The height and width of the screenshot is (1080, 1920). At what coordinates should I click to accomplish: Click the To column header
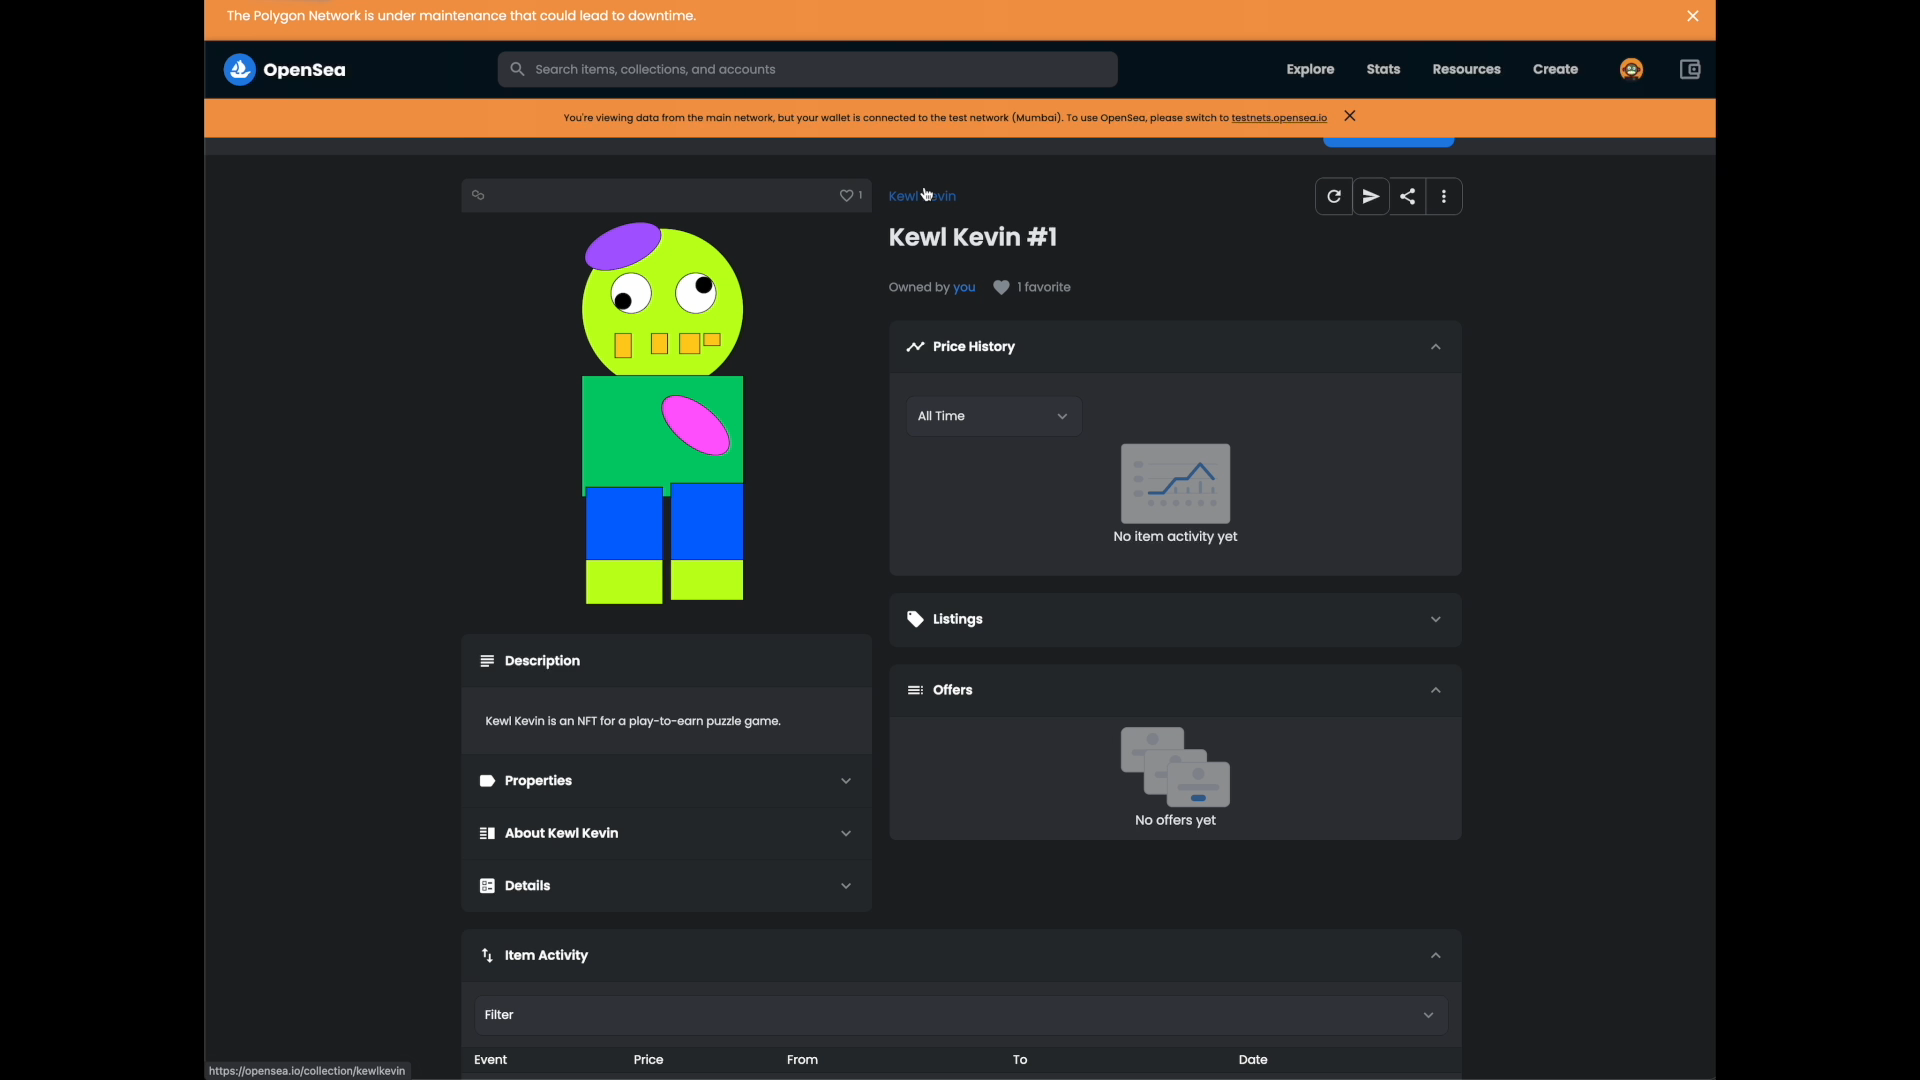point(1020,1060)
